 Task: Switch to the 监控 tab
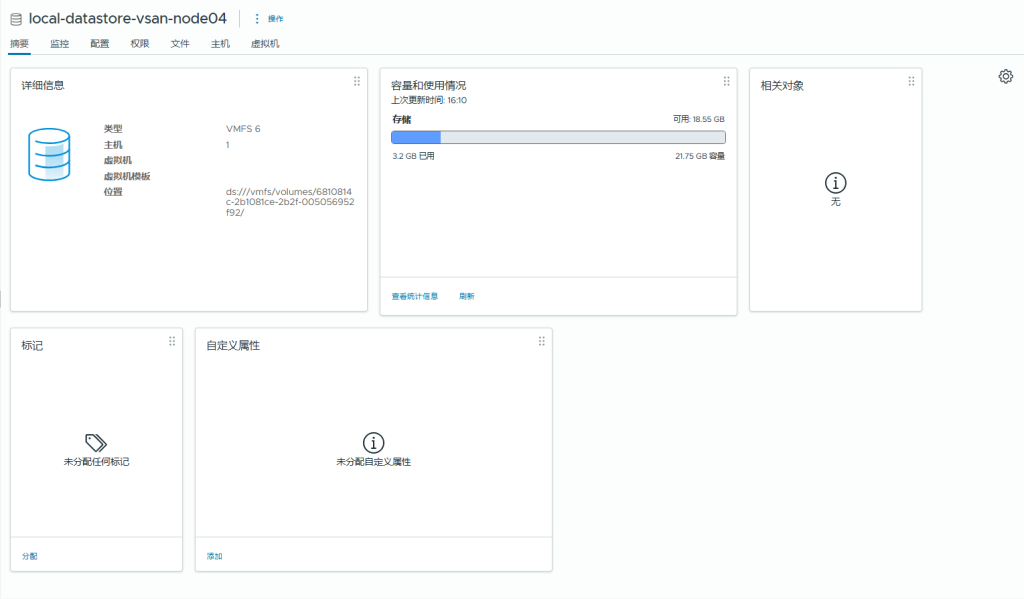[59, 44]
